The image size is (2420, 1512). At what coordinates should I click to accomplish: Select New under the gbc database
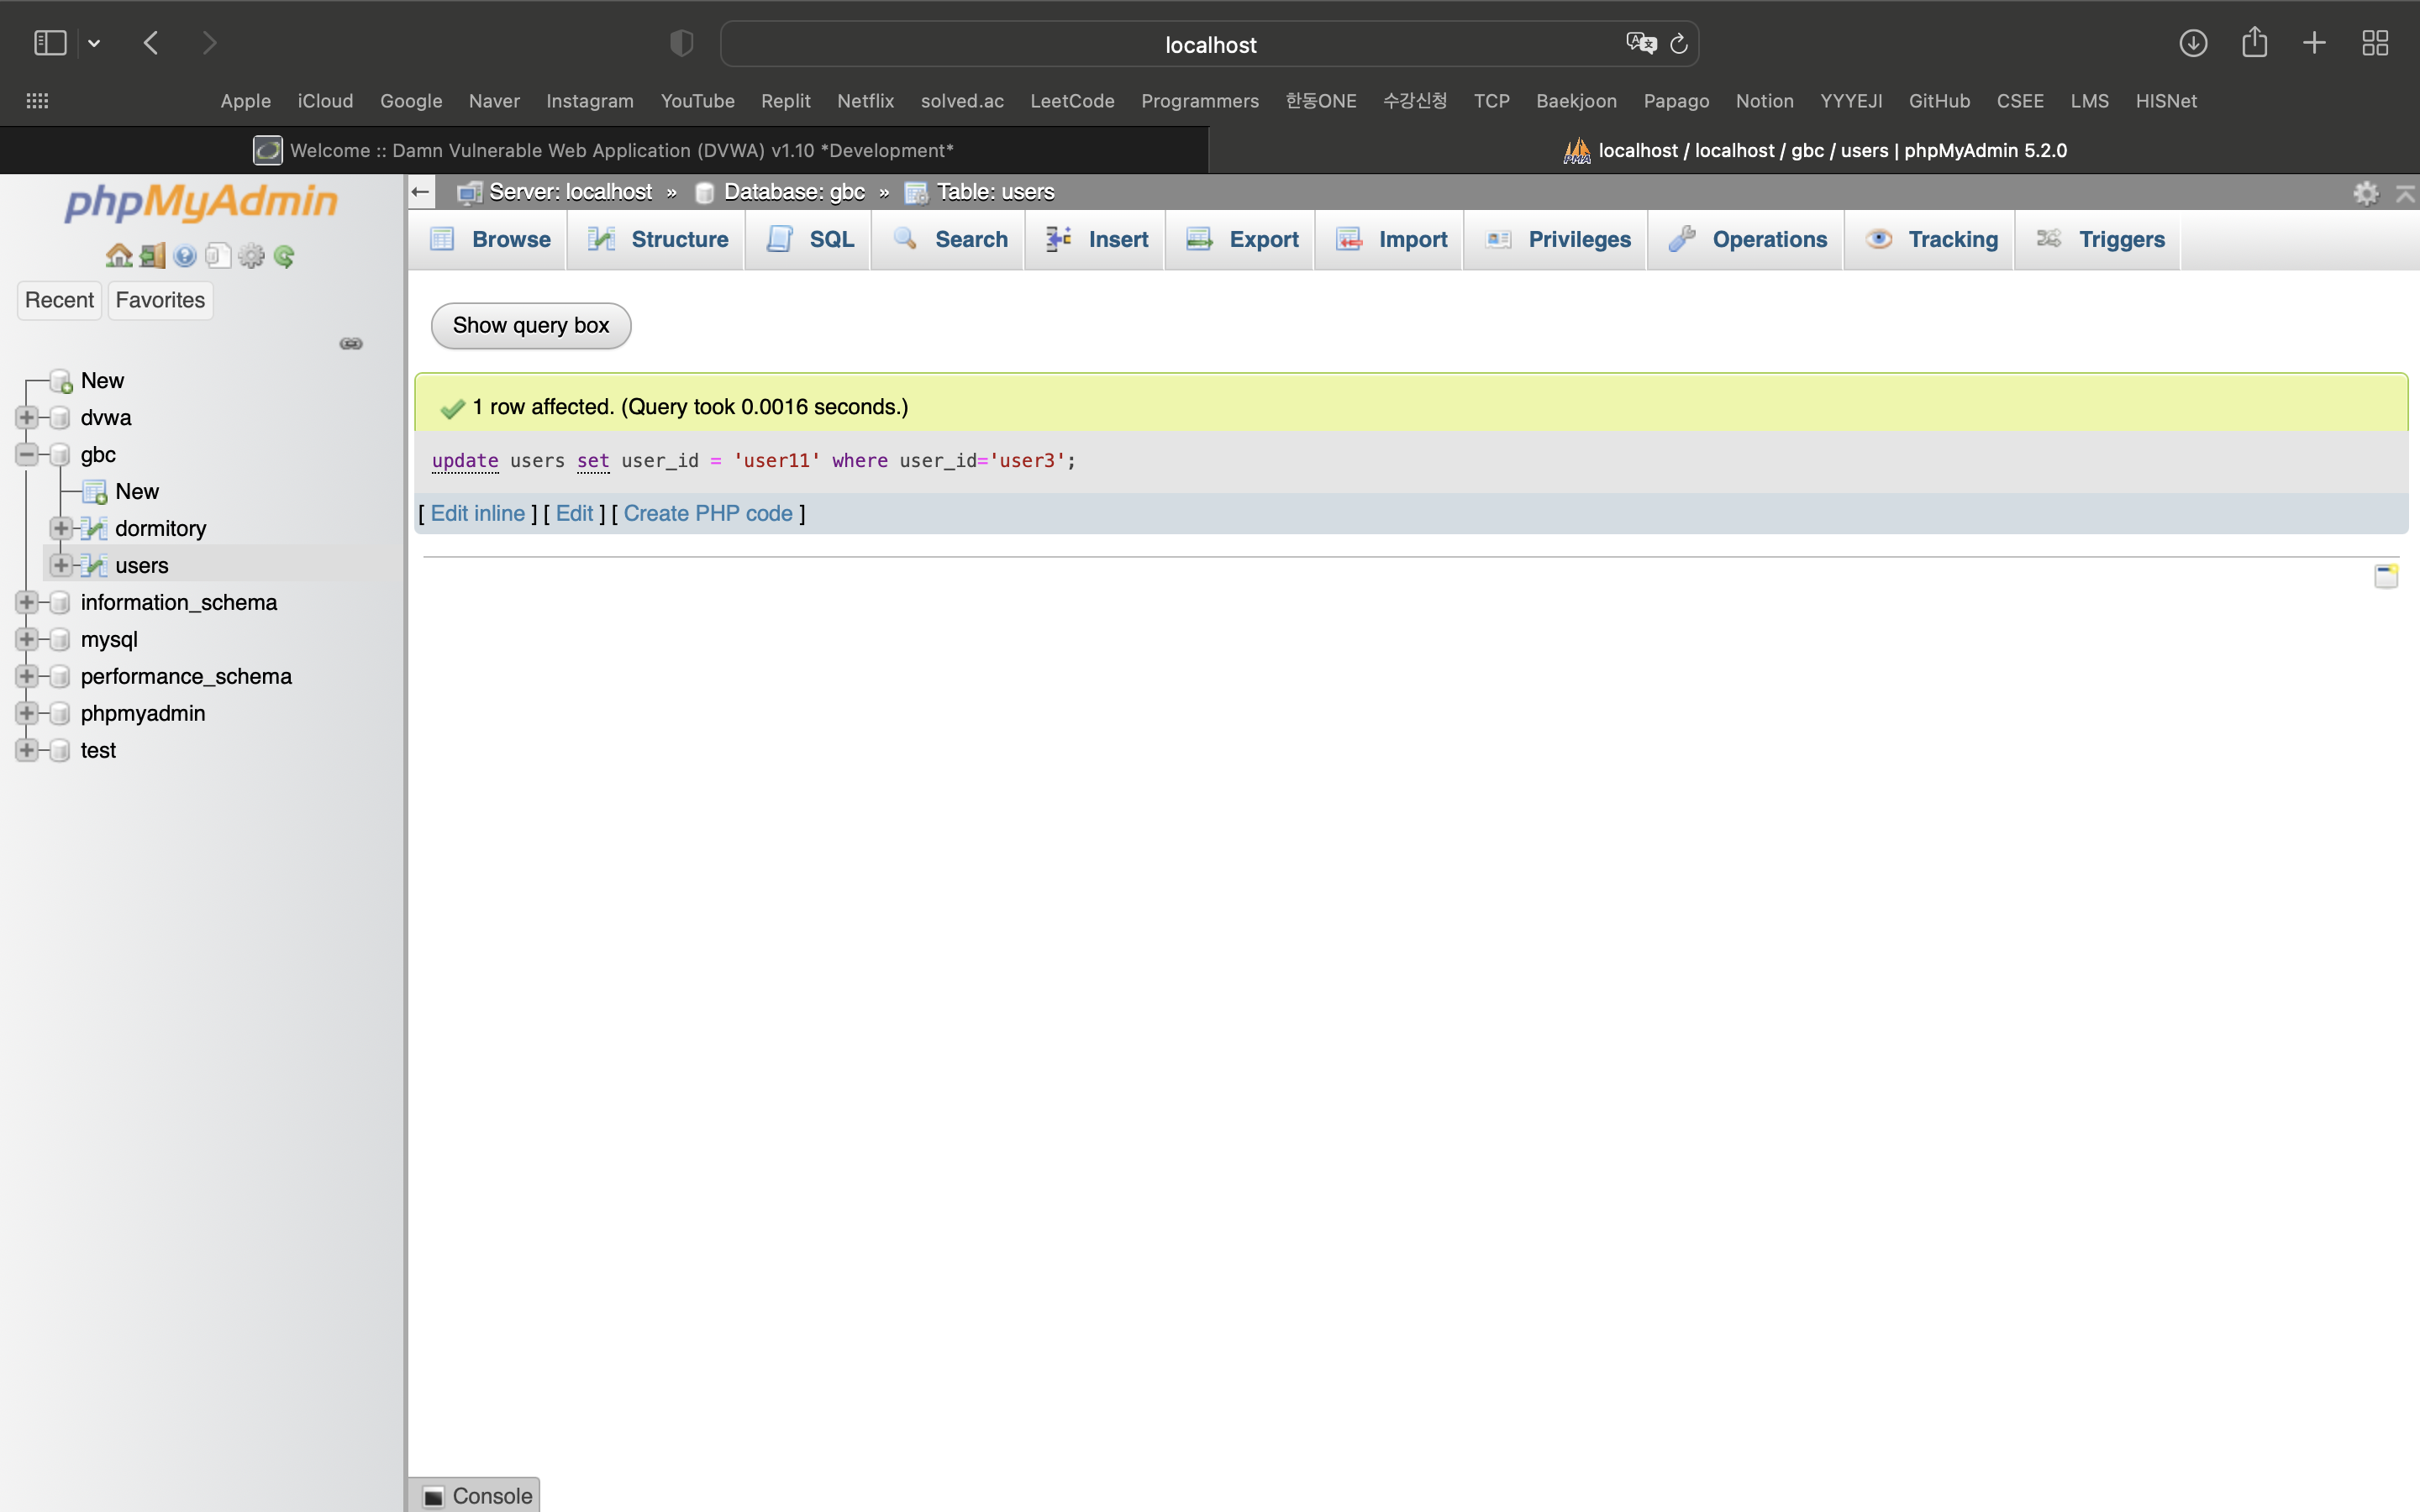(137, 491)
